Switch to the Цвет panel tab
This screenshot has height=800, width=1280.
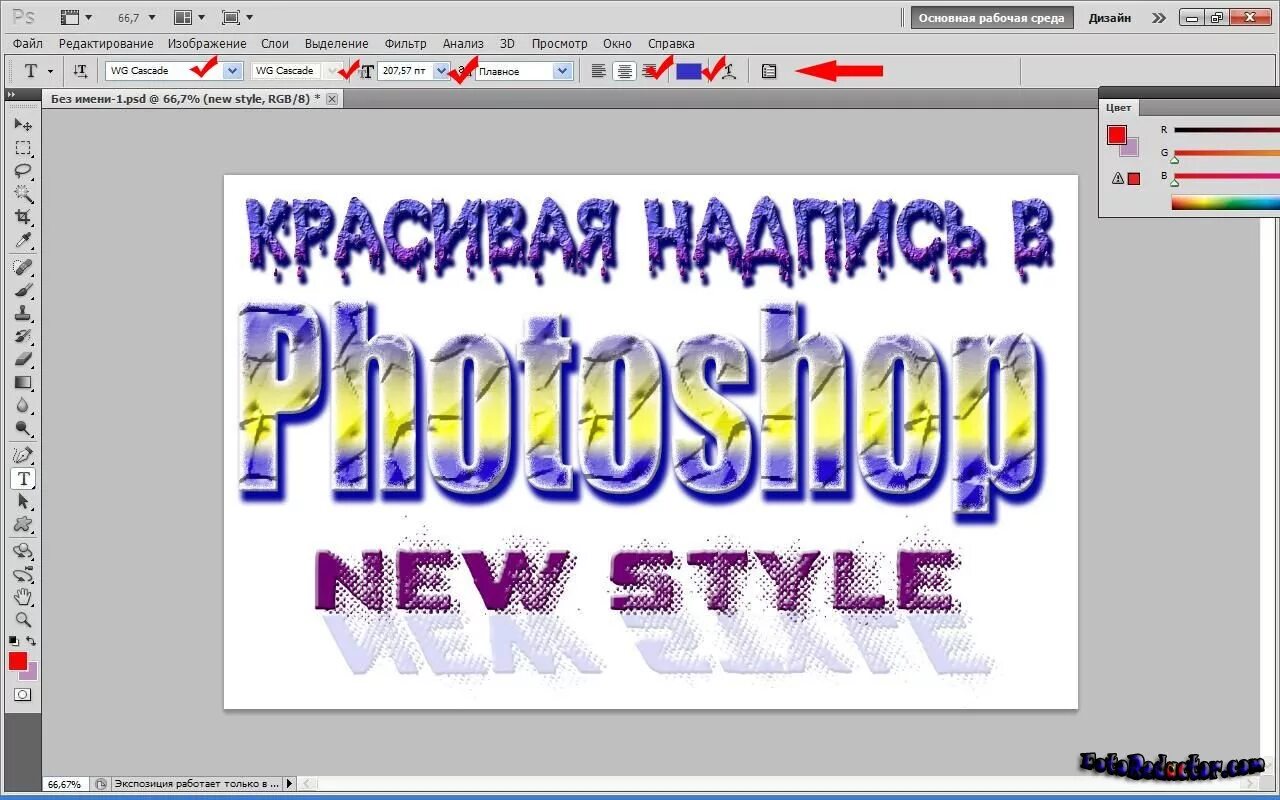(1119, 107)
